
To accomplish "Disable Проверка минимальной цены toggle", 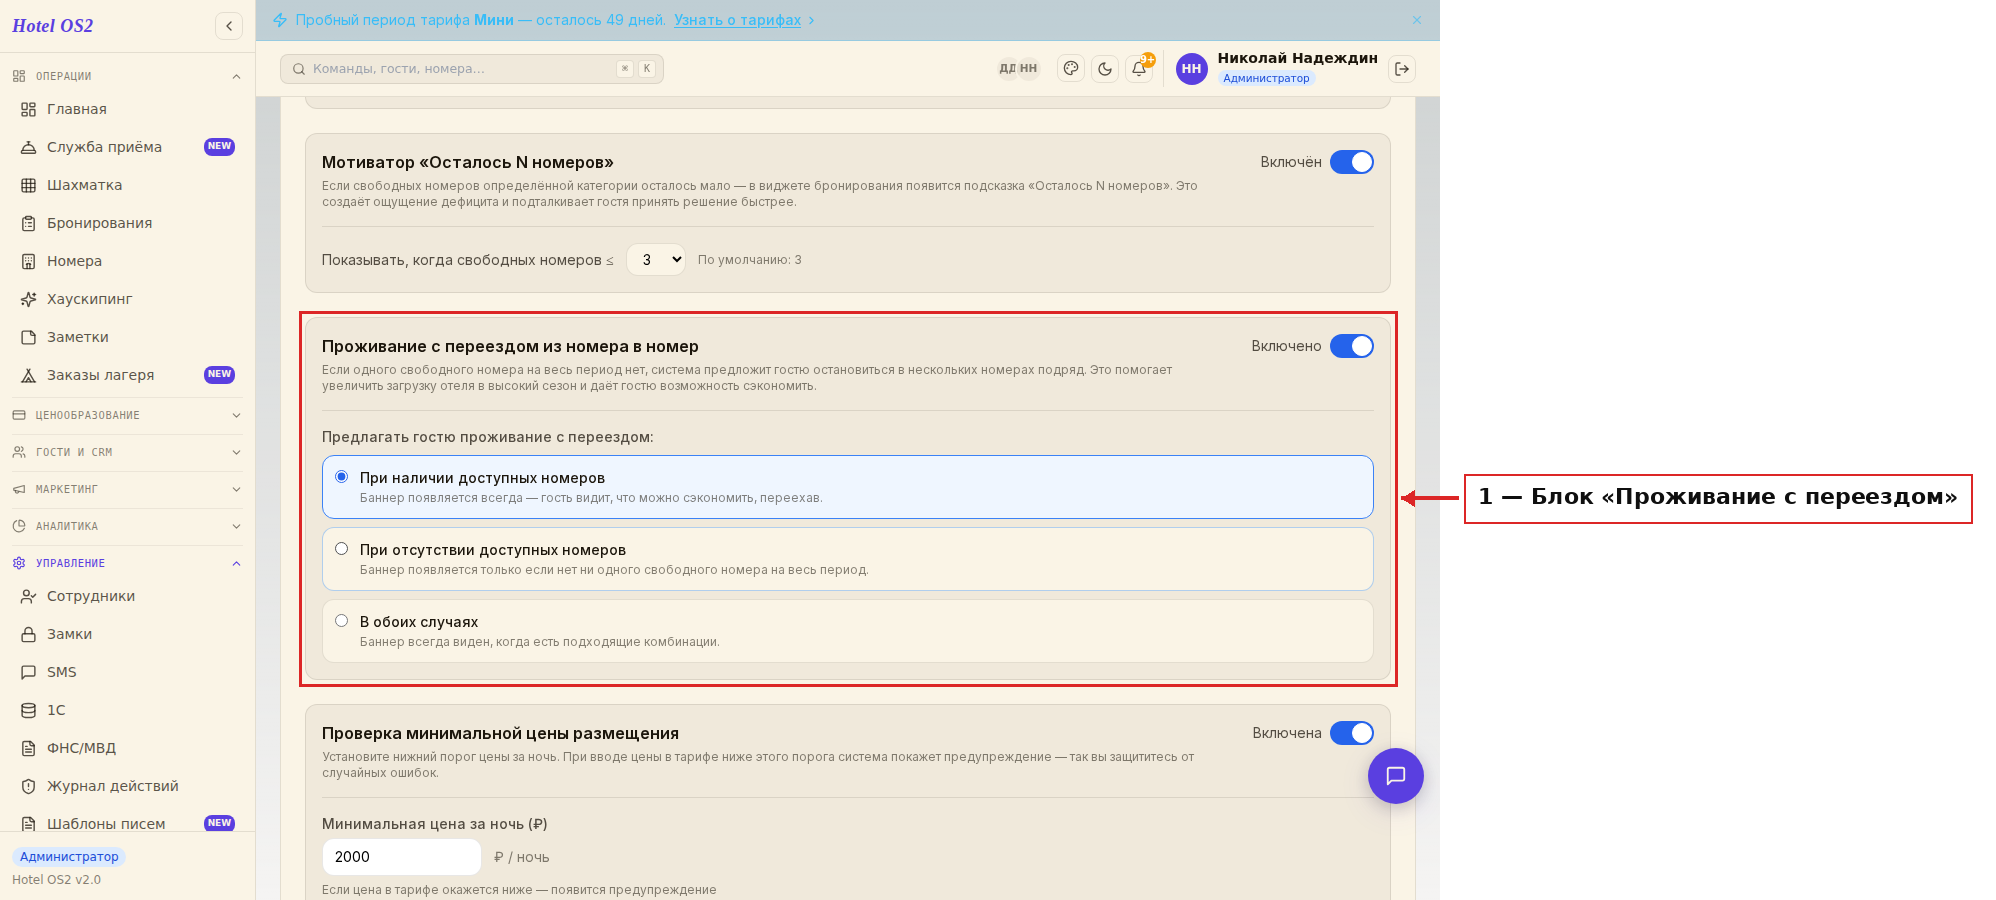I will tap(1352, 733).
